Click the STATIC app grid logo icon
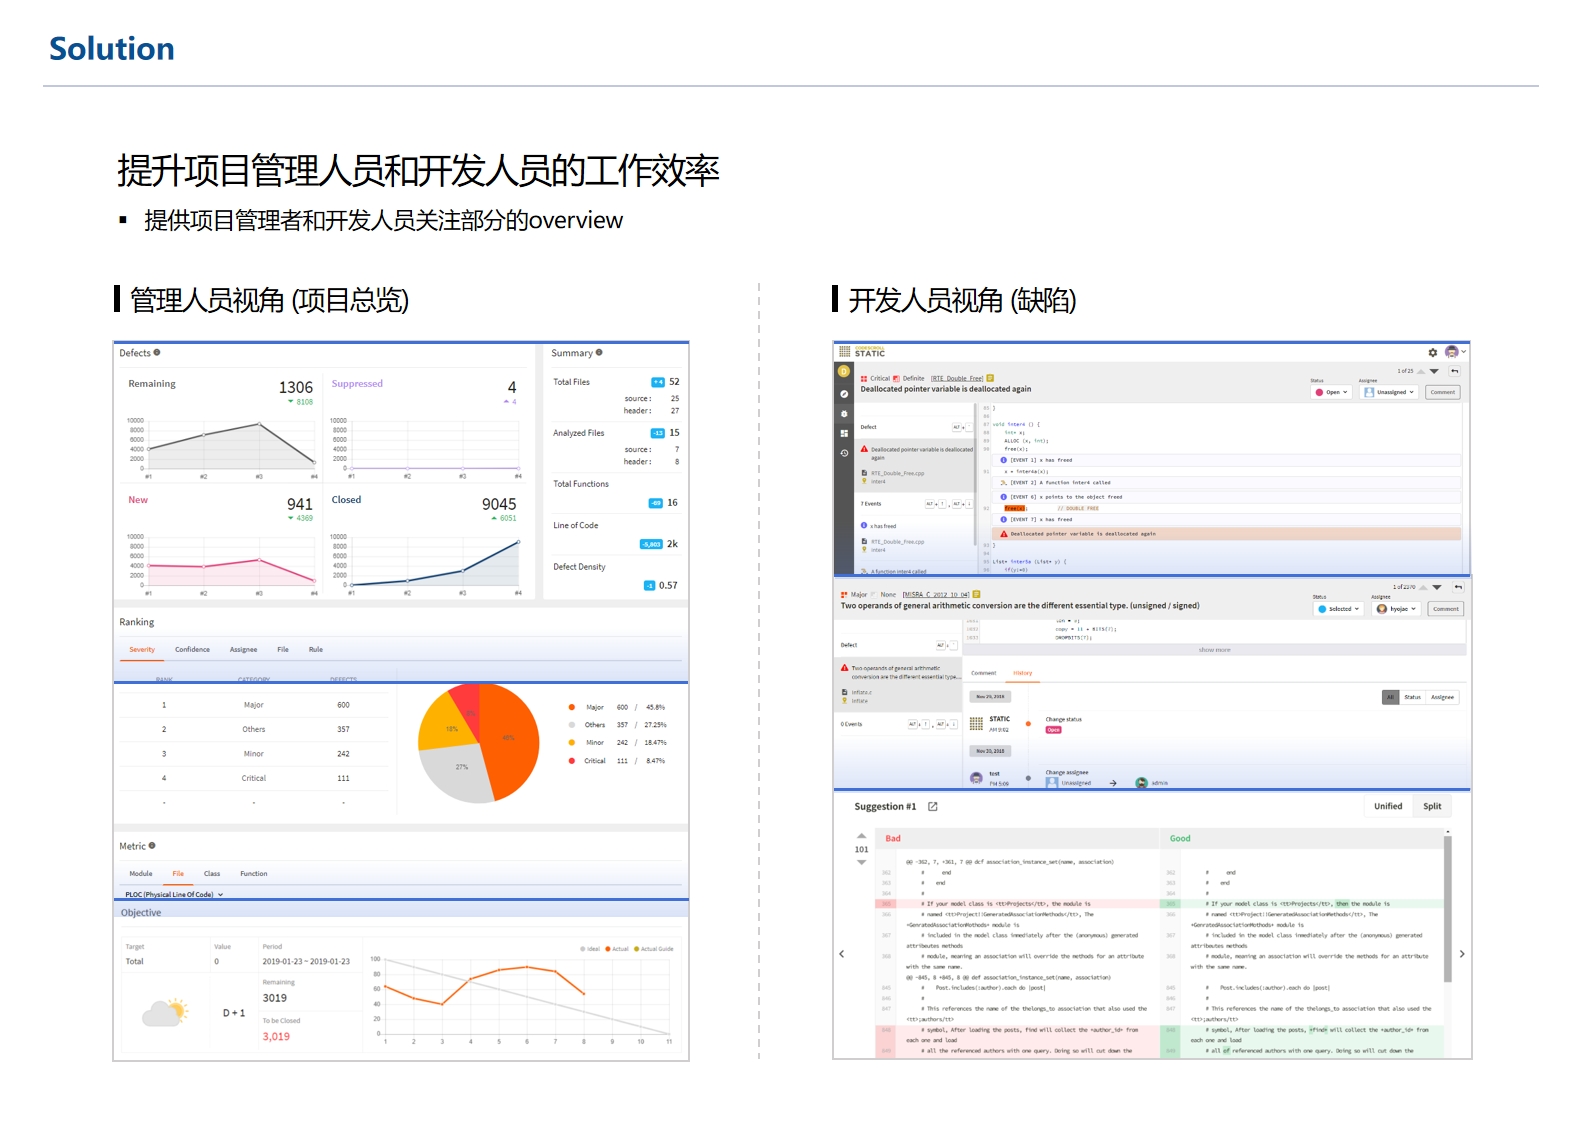Image resolution: width=1594 pixels, height=1129 pixels. pos(844,352)
